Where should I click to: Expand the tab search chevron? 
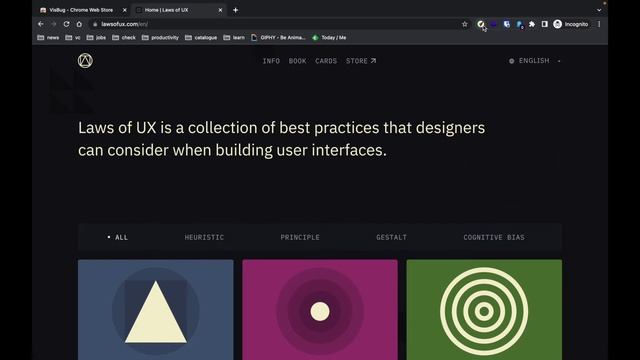(x=599, y=10)
